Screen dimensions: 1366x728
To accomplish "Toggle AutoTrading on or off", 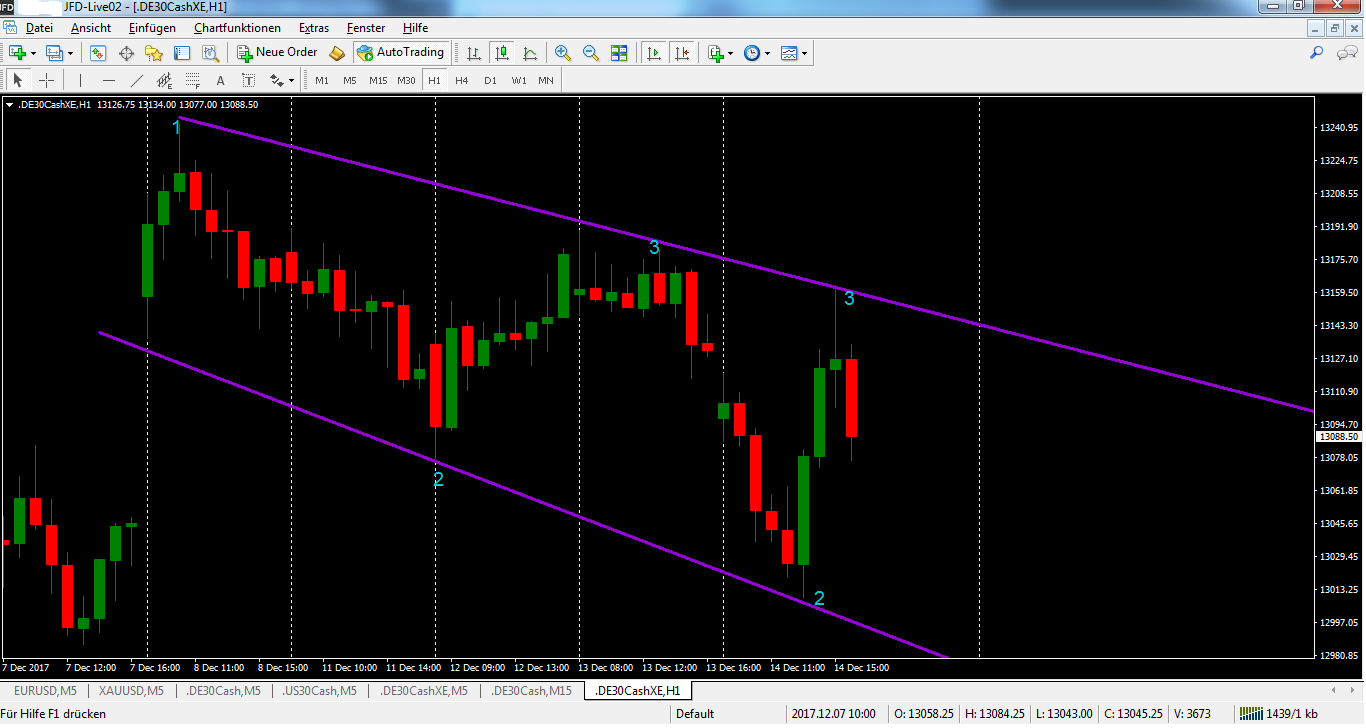I will [400, 52].
